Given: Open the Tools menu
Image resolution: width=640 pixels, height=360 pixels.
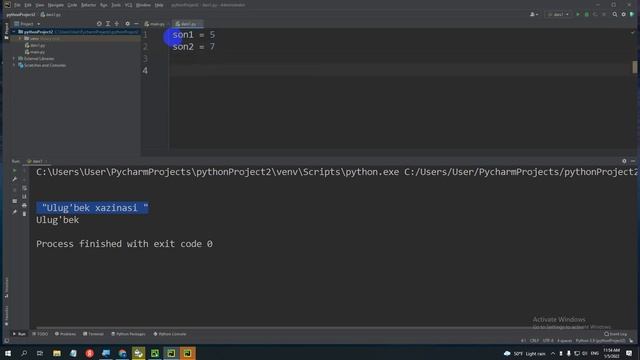Looking at the screenshot, I should click(x=116, y=5).
